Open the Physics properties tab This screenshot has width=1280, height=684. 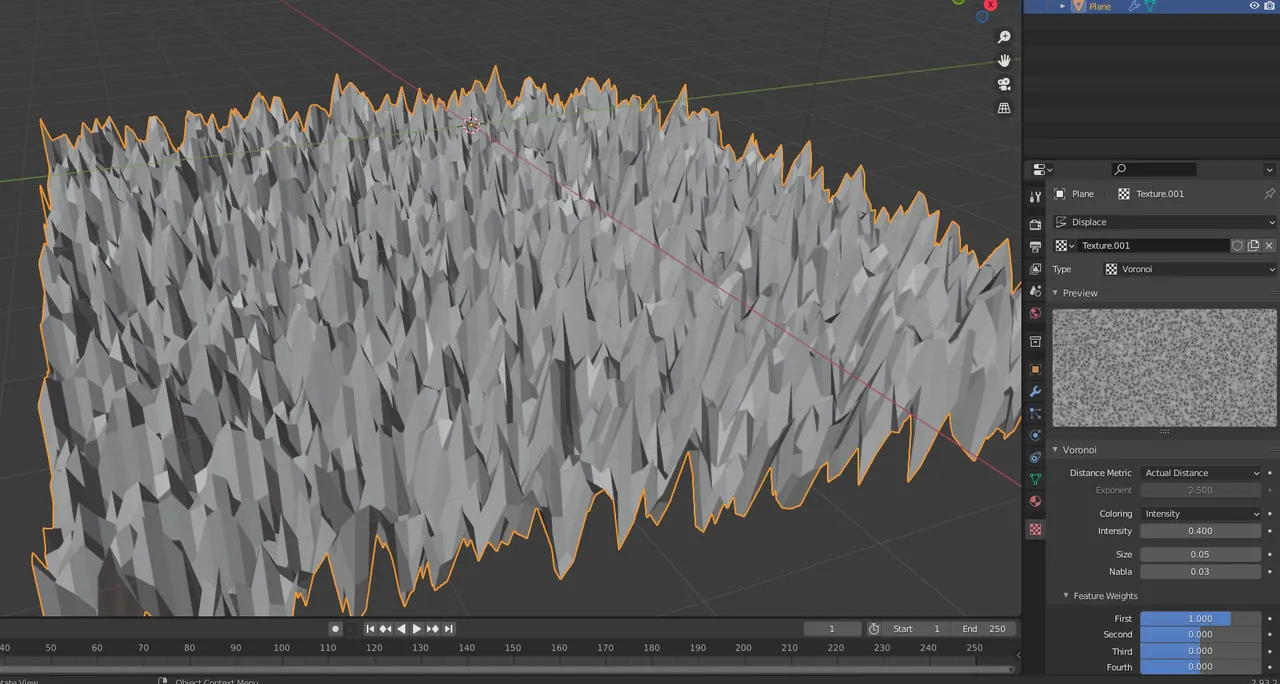coord(1035,436)
